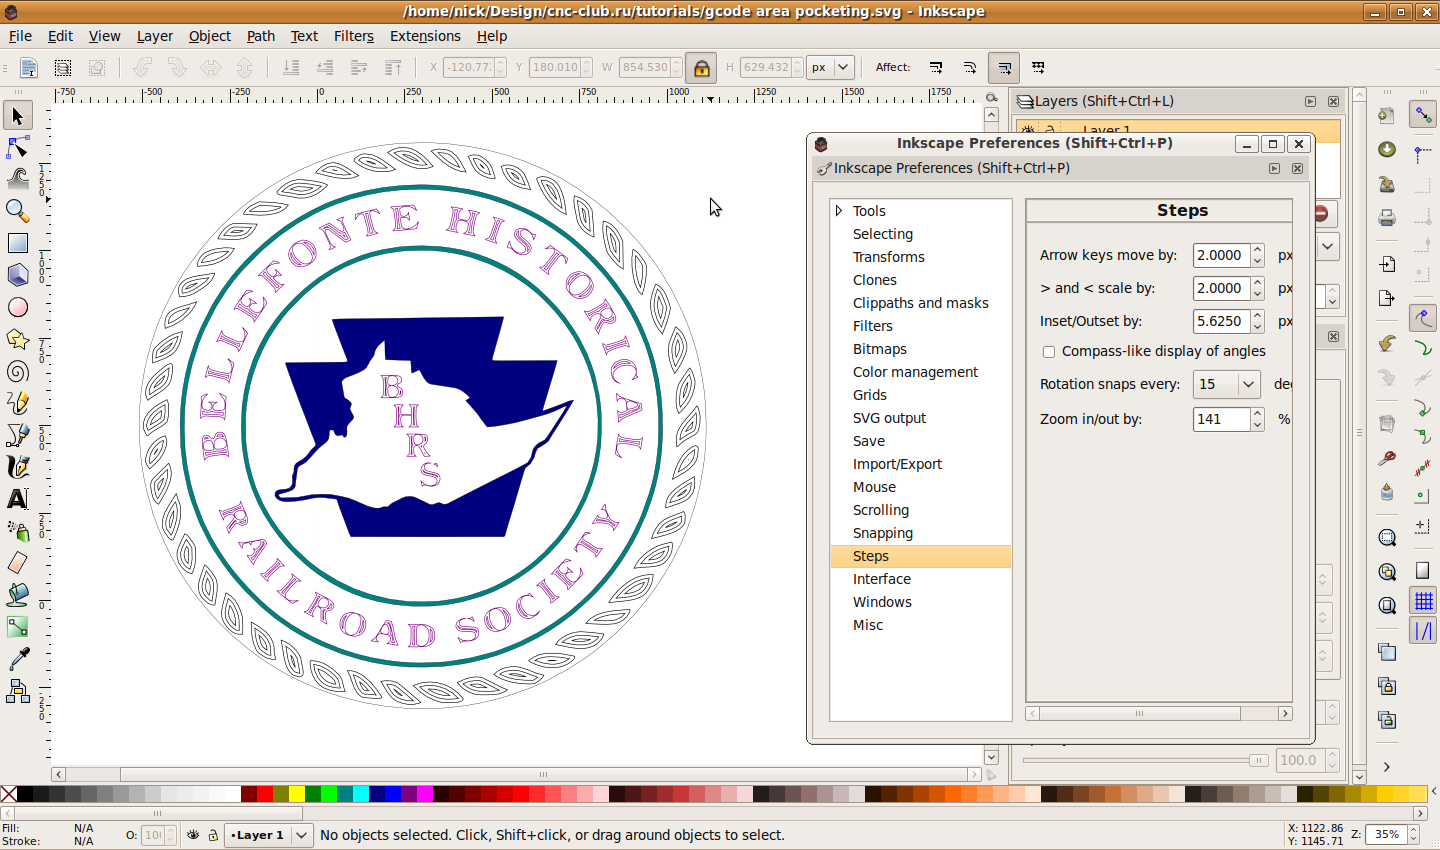Select the Calligraphy tool
Viewport: 1440px width, 850px height.
pyautogui.click(x=18, y=467)
